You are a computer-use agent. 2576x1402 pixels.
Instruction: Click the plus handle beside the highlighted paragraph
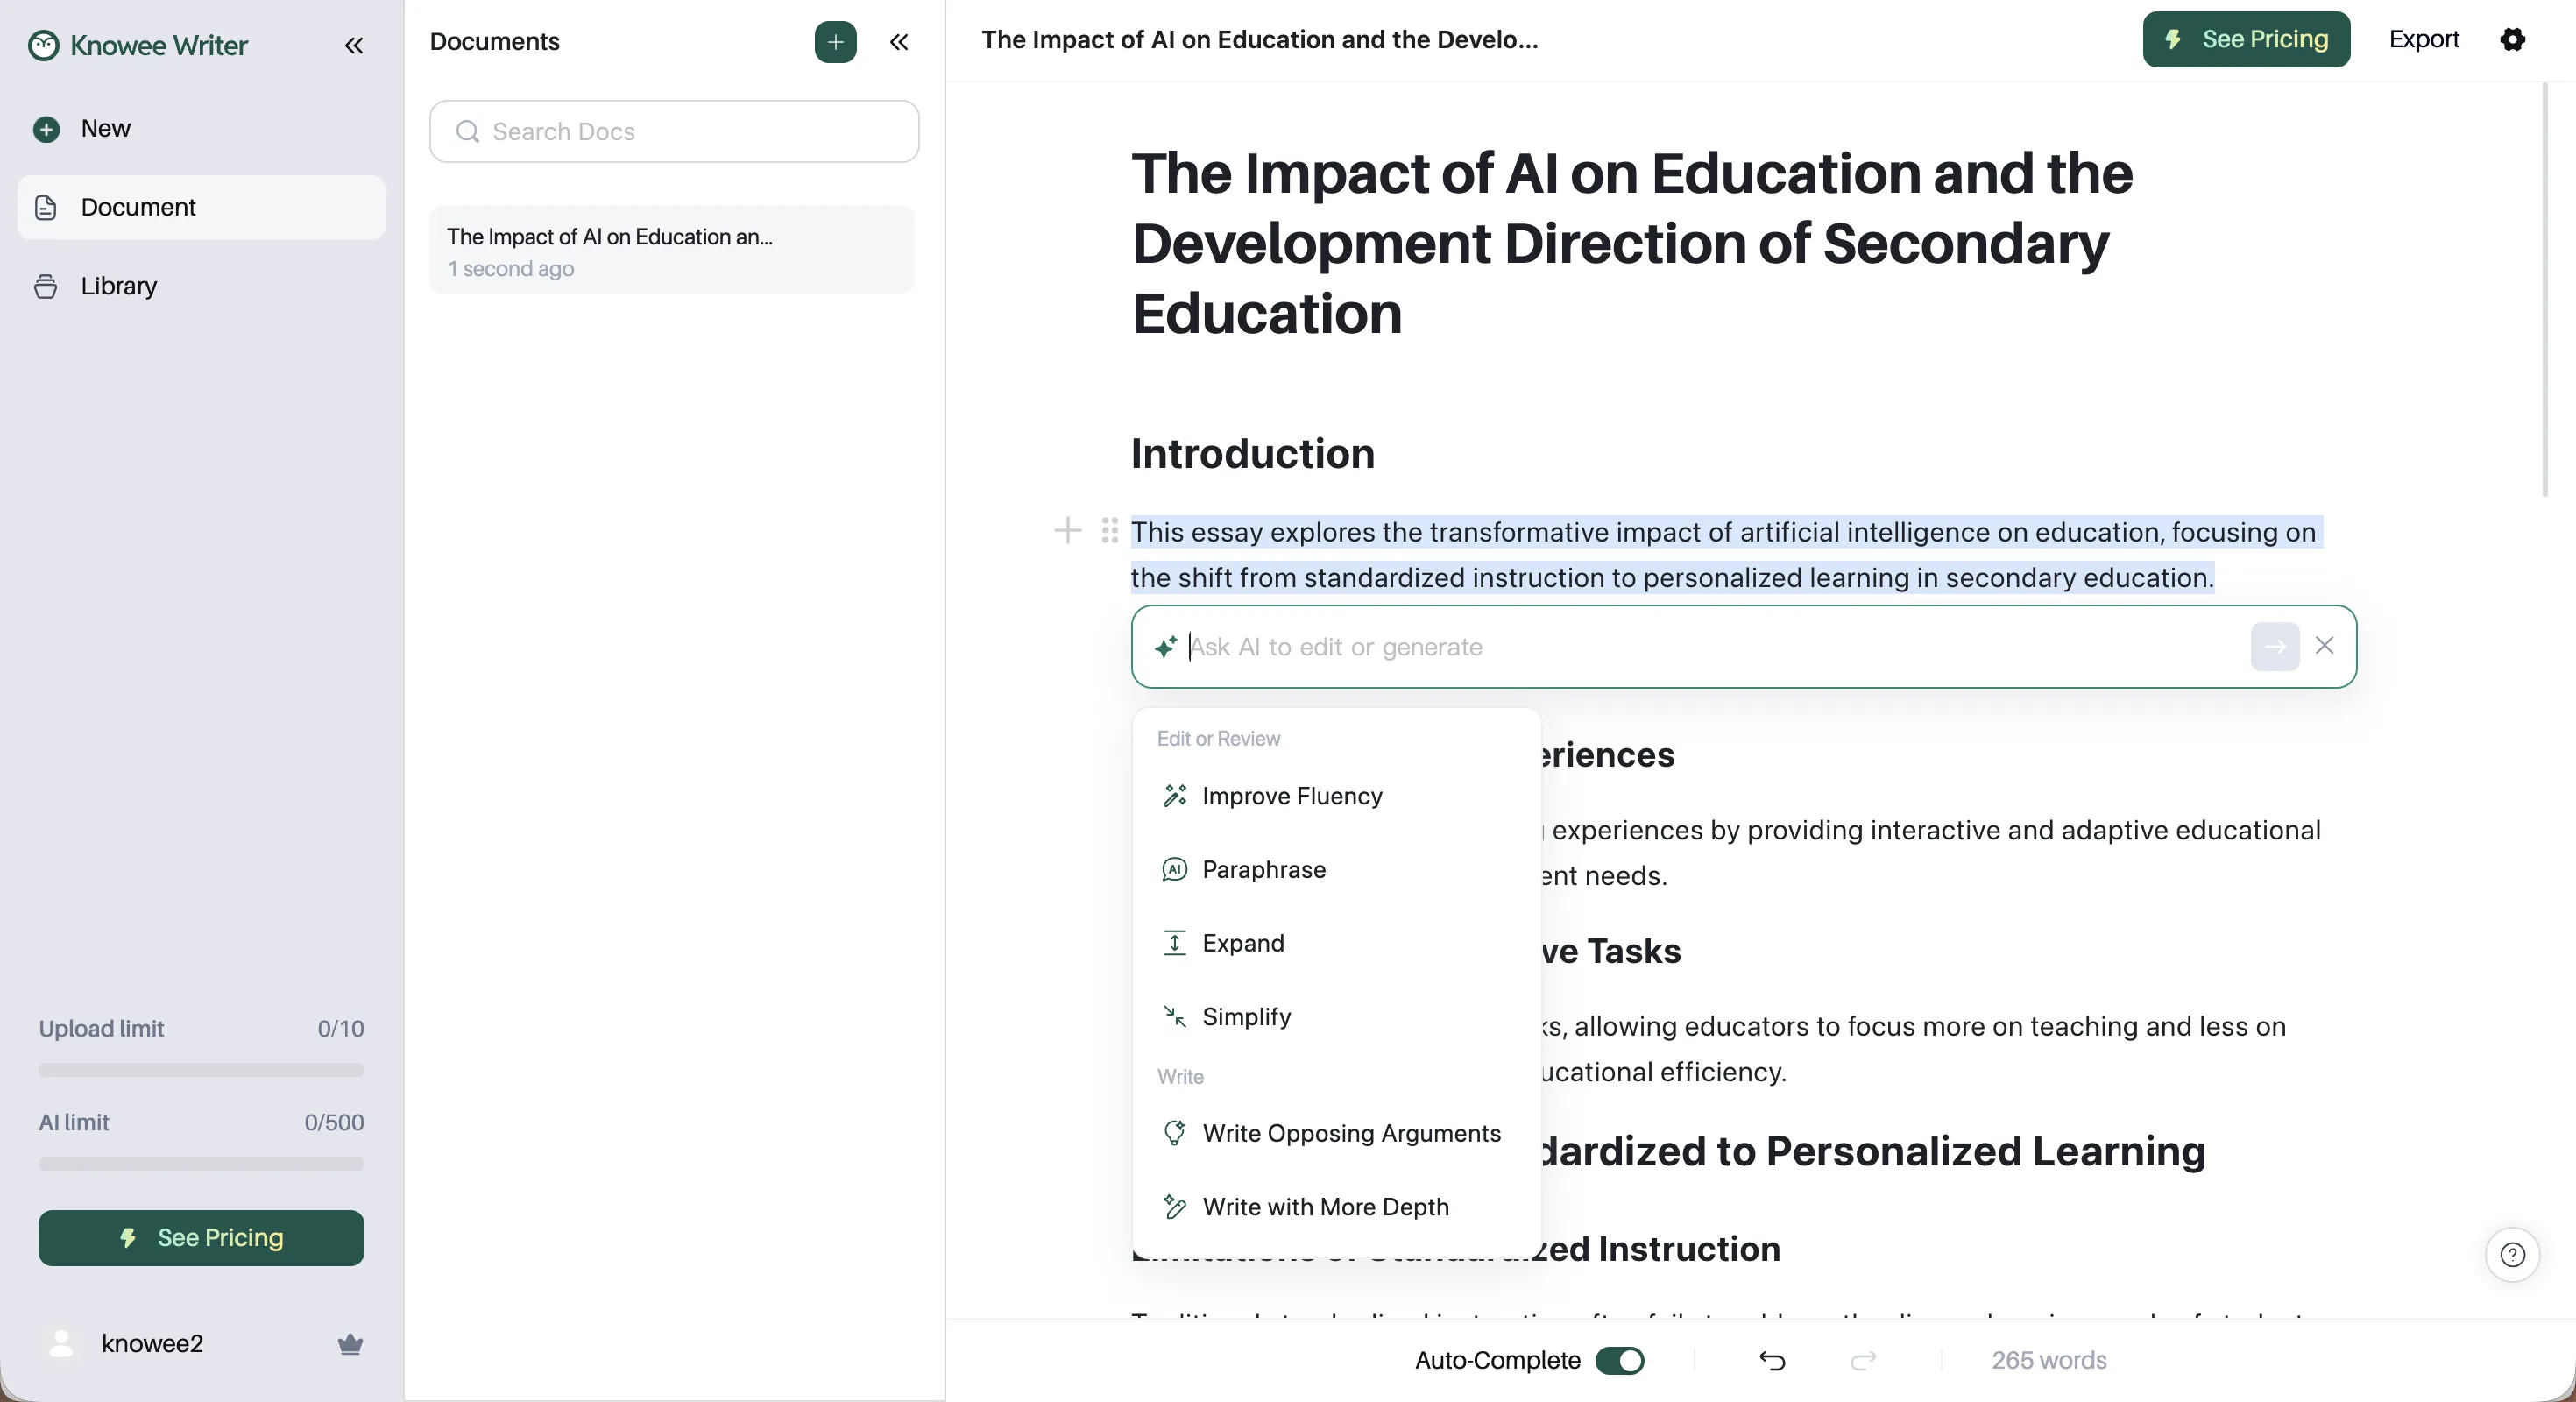[x=1067, y=530]
